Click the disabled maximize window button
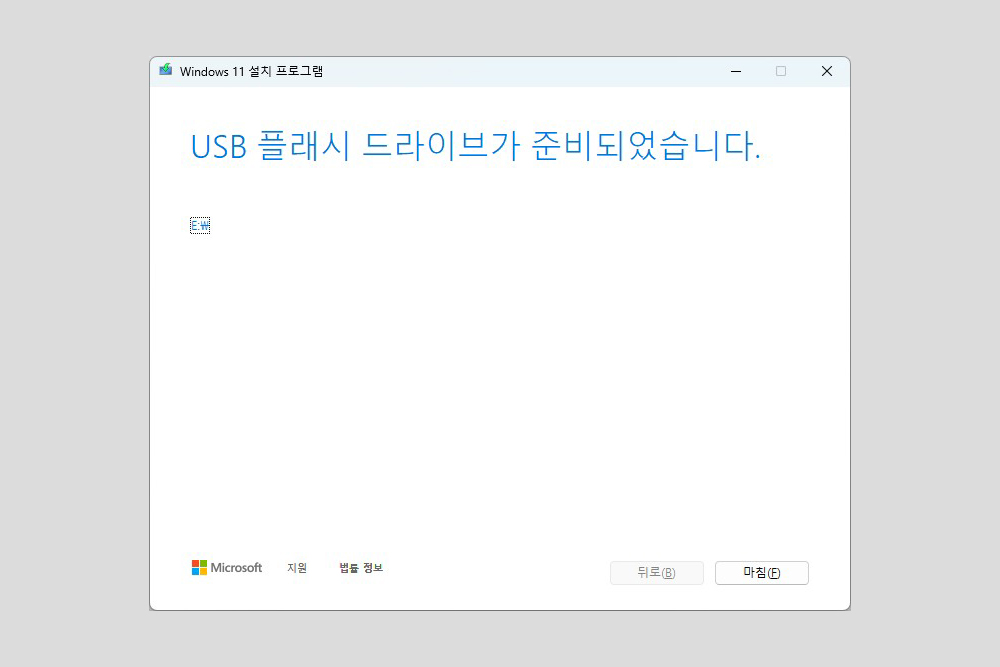The width and height of the screenshot is (1000, 667). [x=781, y=71]
